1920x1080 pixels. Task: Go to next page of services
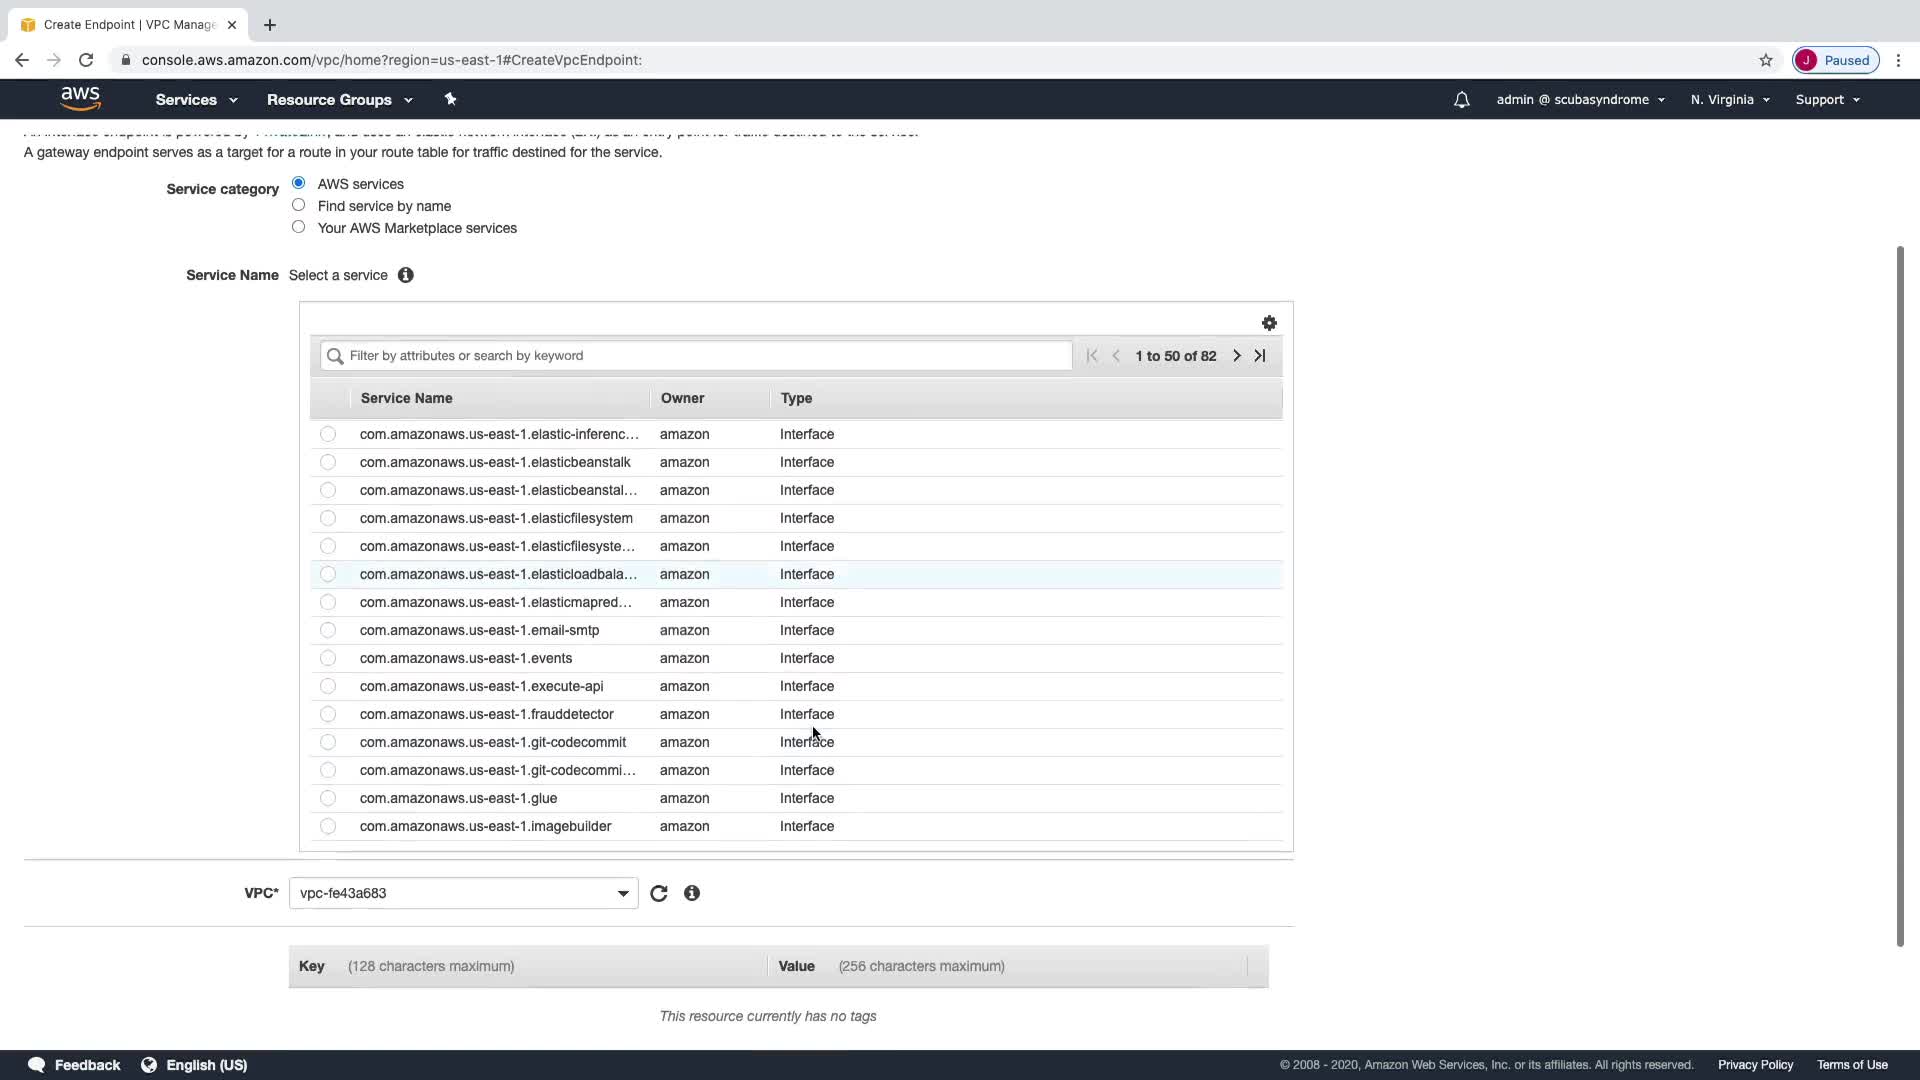coord(1237,356)
